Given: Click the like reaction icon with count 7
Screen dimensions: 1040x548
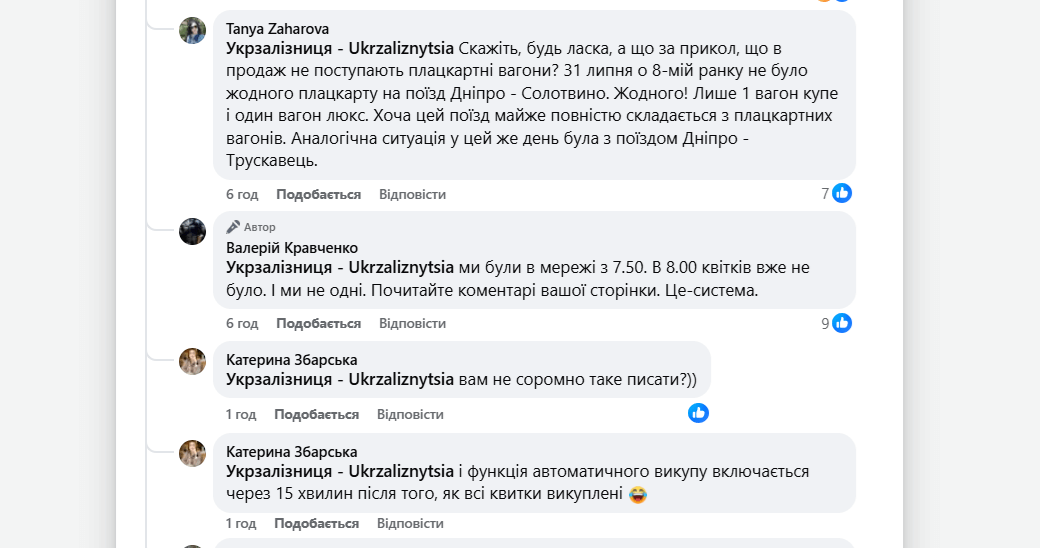Looking at the screenshot, I should (x=842, y=193).
